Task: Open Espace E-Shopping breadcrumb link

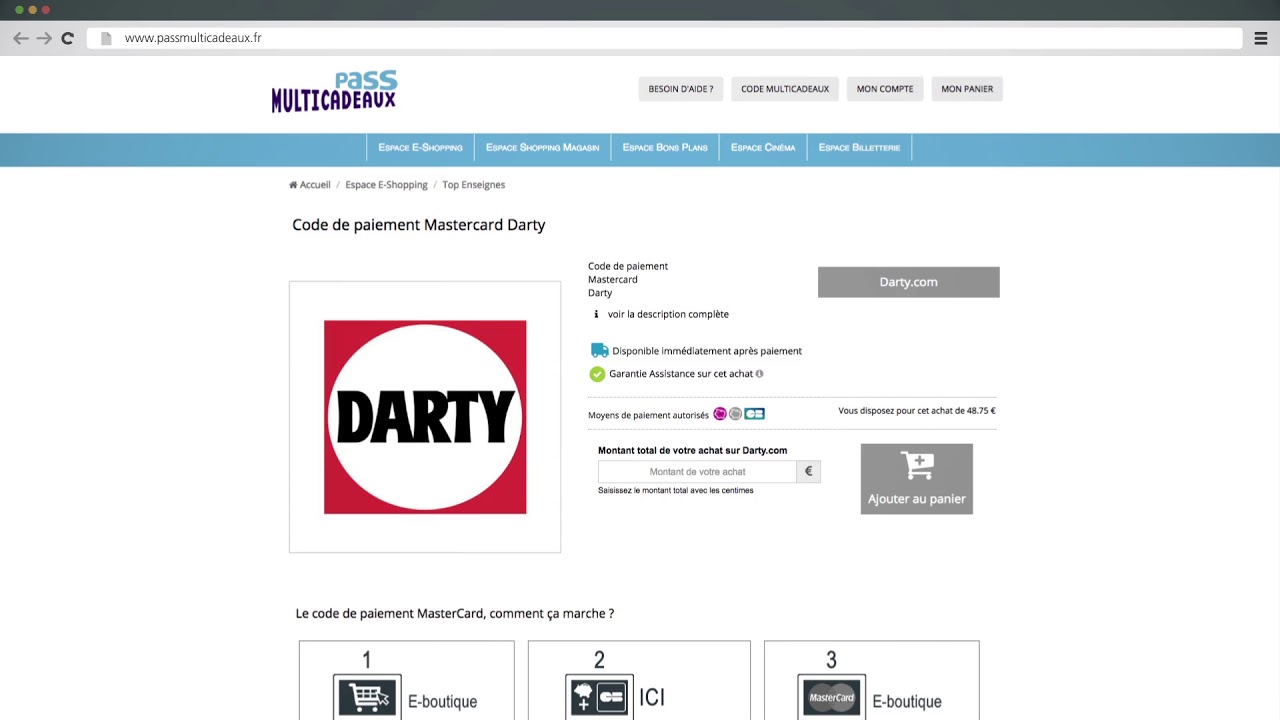Action: click(x=386, y=185)
